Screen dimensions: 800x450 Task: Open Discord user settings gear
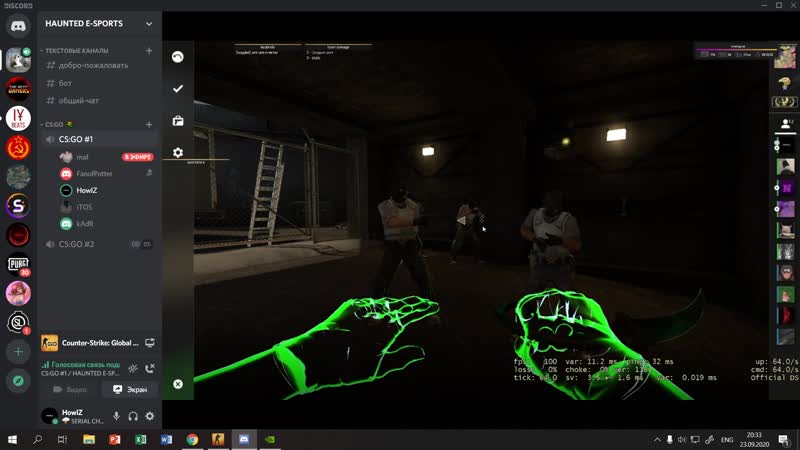[x=149, y=416]
